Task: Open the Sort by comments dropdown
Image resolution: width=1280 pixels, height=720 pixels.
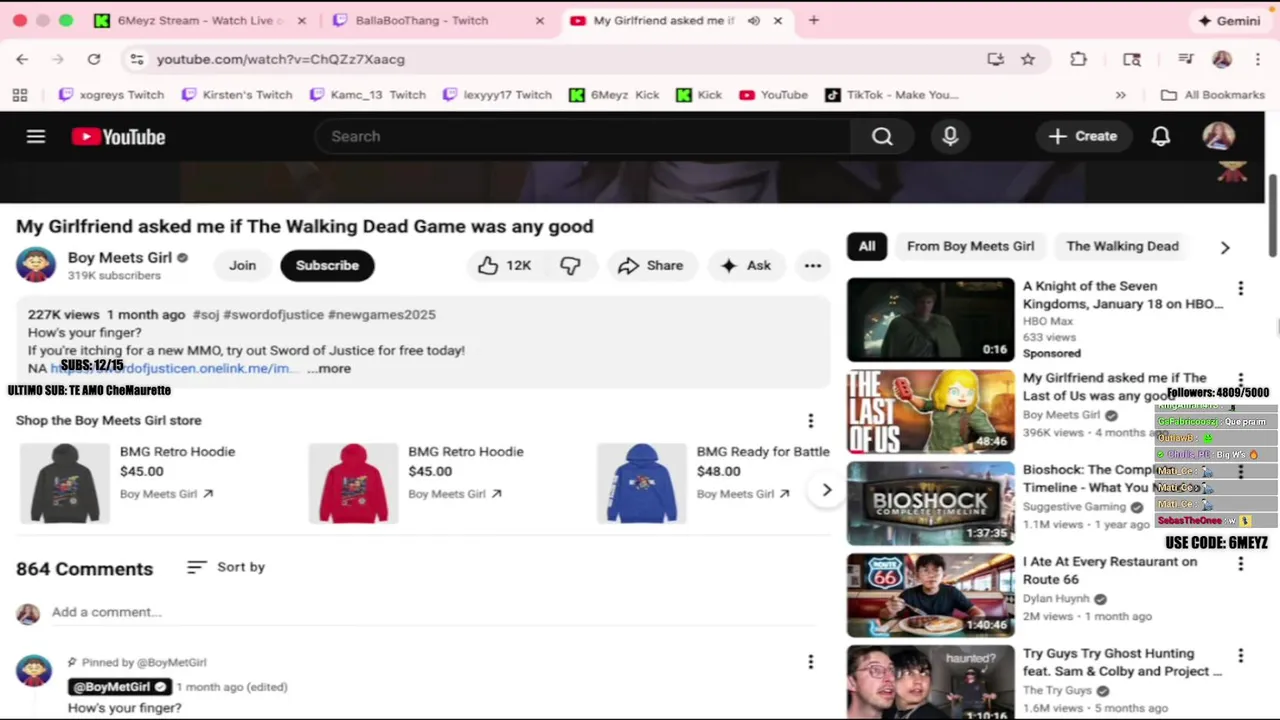Action: (226, 567)
